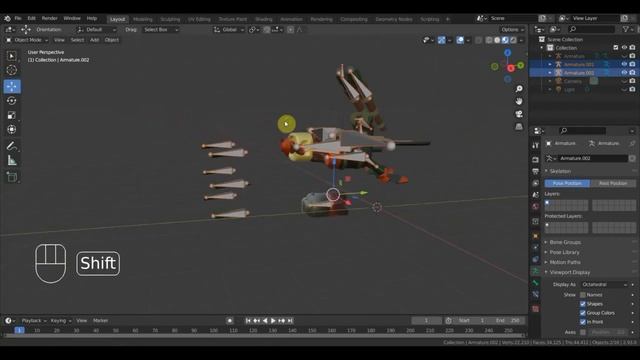Toggle visibility eye for Armature.001
Viewport: 640px width, 360px height.
(x=624, y=64)
